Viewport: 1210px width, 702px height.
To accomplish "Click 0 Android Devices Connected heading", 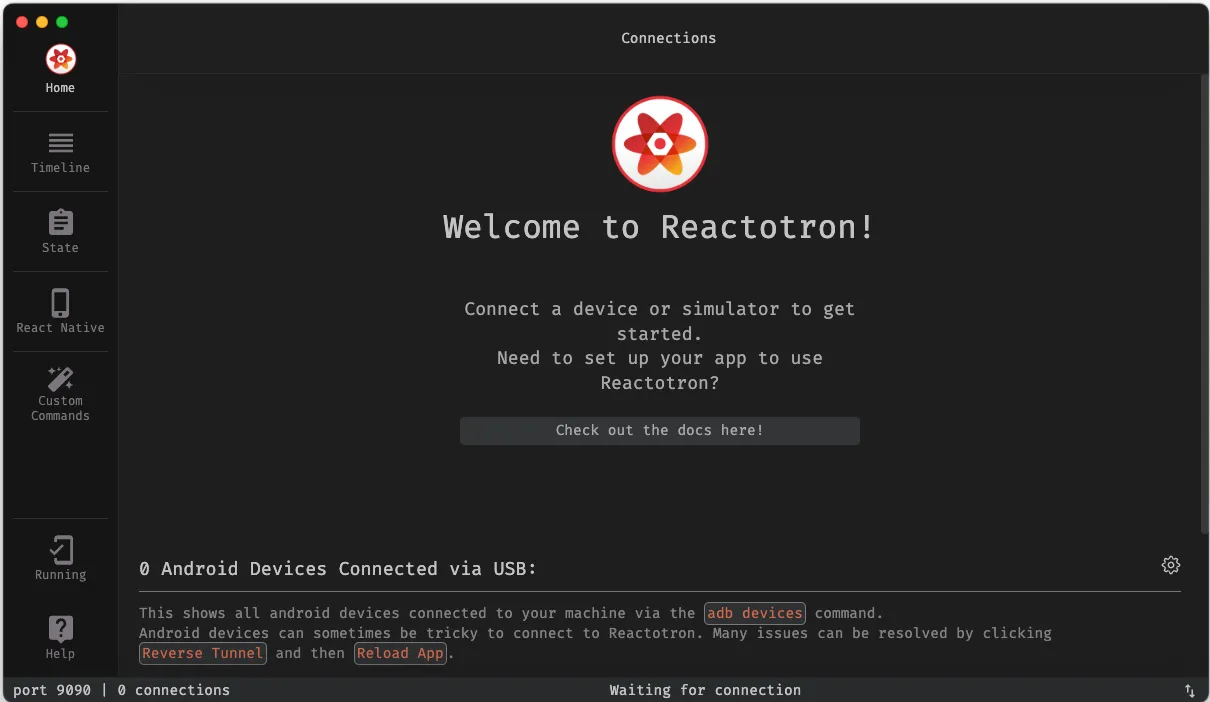I will click(338, 569).
